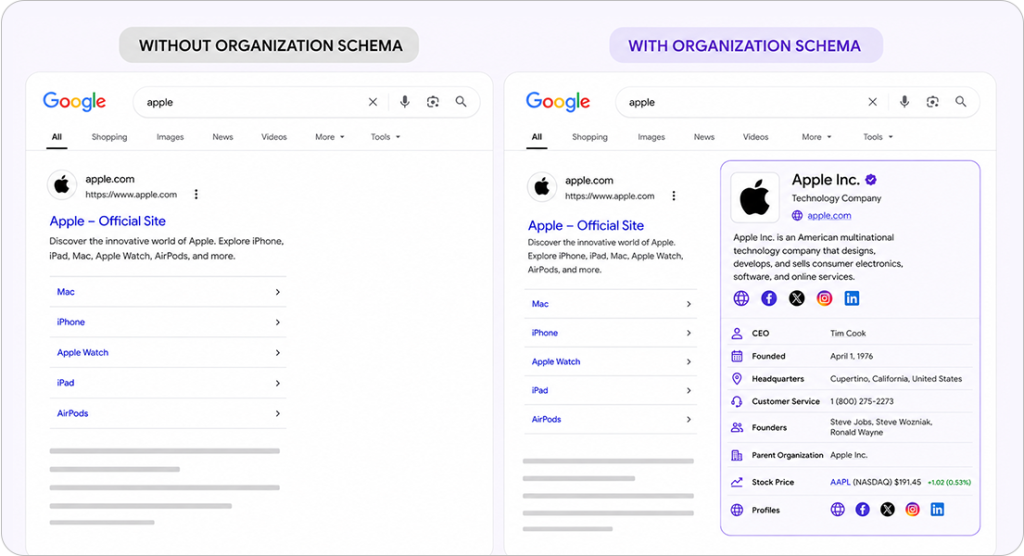
Task: Click LinkedIn icon below the Apple Inc. description
Action: [x=852, y=299]
